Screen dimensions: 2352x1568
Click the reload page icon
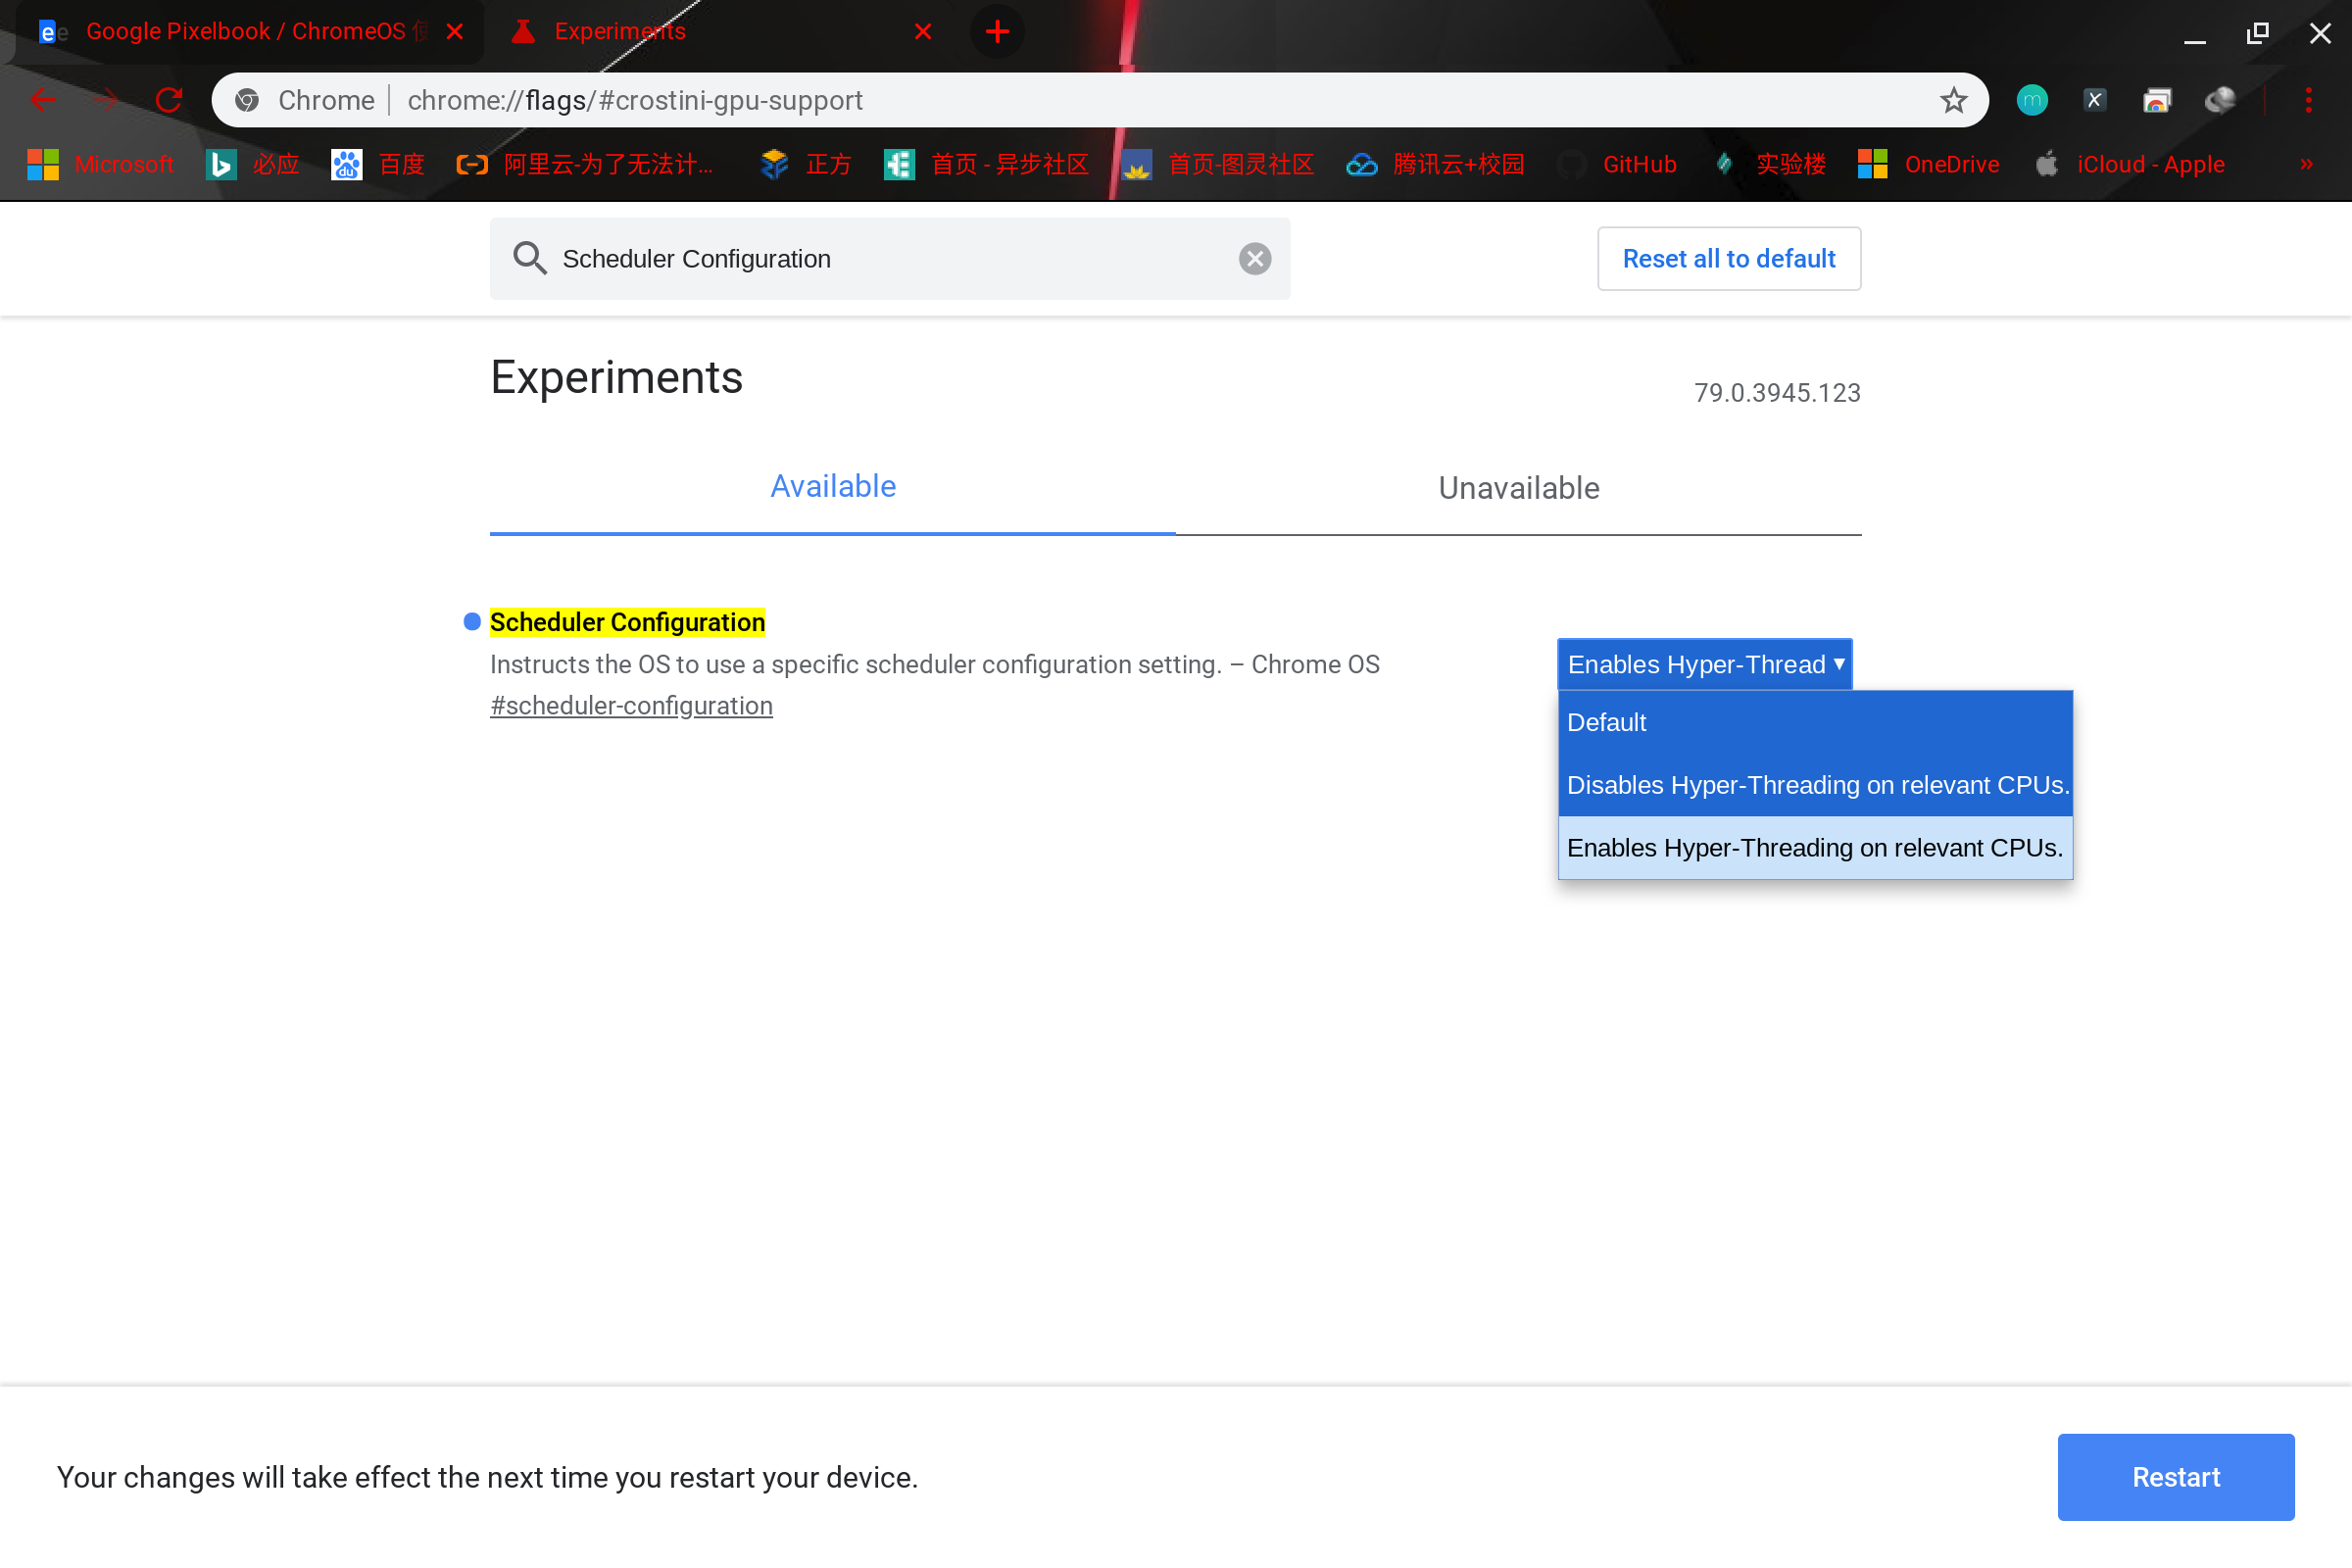tap(169, 100)
